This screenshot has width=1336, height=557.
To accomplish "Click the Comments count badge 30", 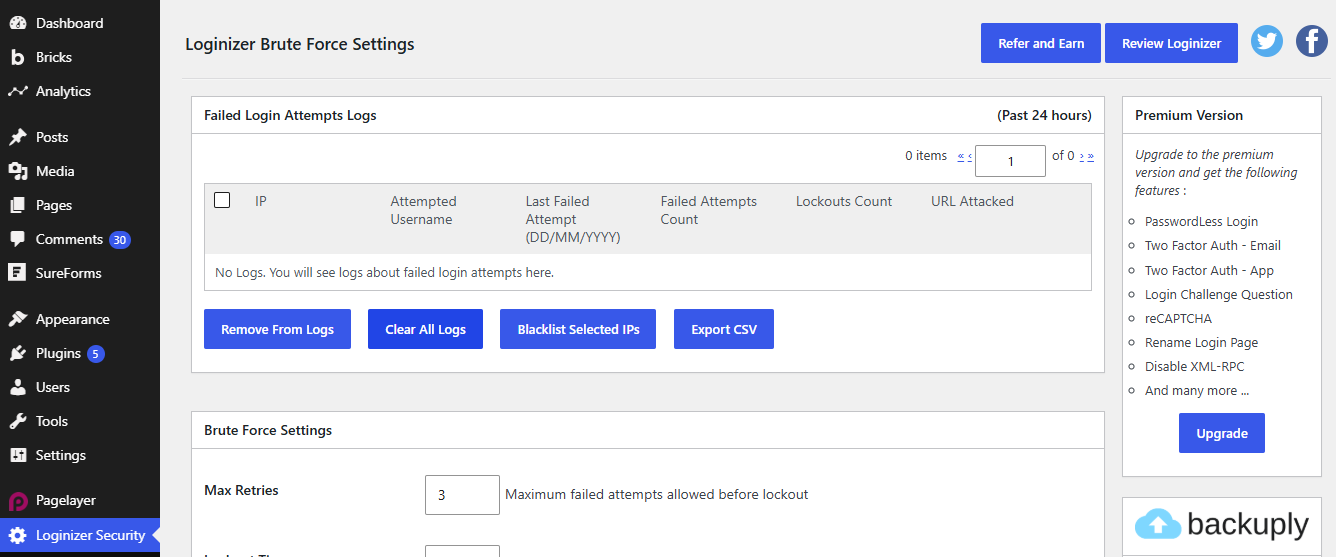I will [x=120, y=240].
